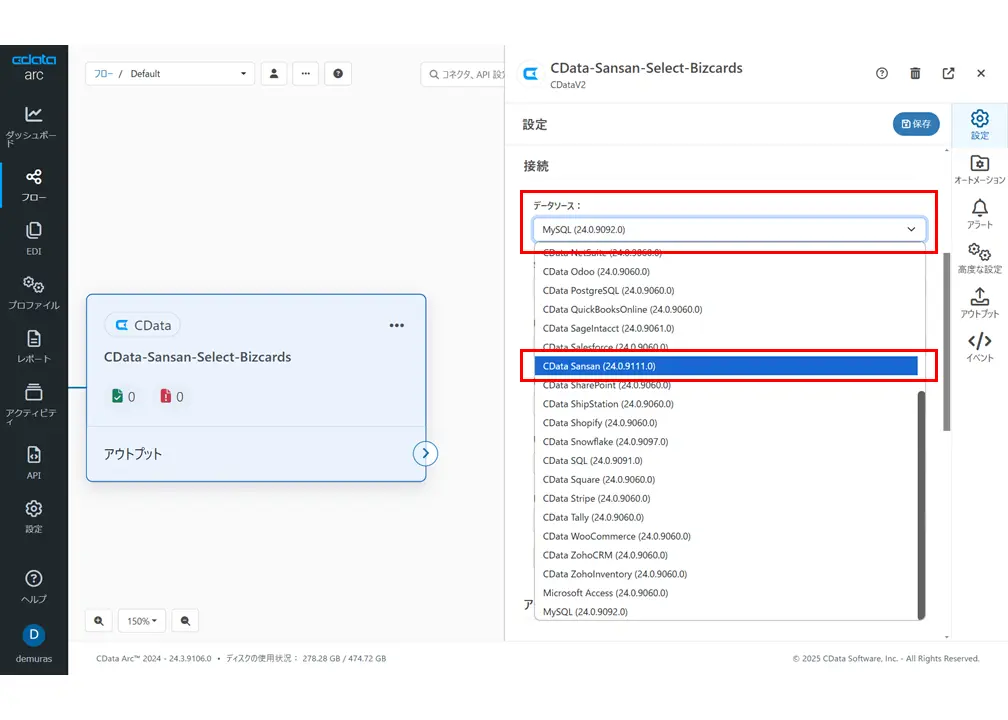The image size is (1008, 720).
Task: Select CData Sansan (24.0.9111.0) option
Action: coord(726,366)
